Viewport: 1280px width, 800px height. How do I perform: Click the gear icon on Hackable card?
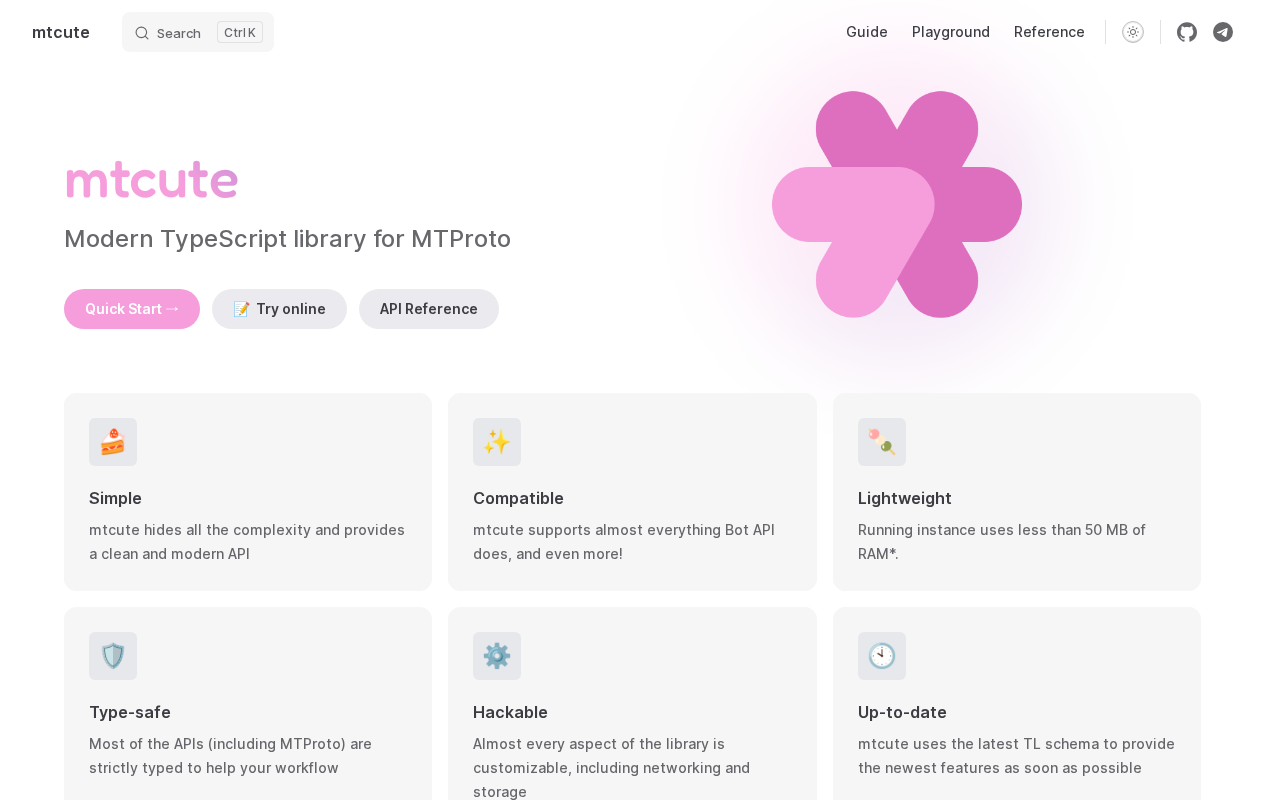497,656
